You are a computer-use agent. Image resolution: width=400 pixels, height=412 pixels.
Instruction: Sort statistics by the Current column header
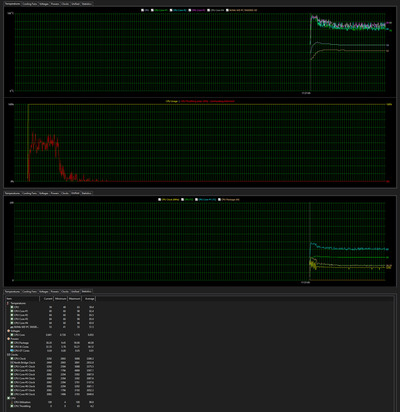(x=47, y=299)
